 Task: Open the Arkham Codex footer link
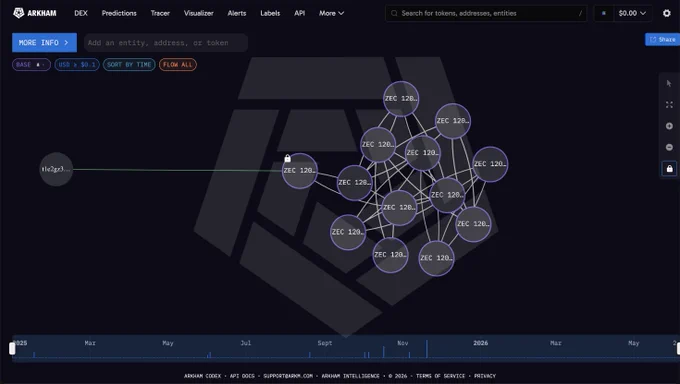202,376
